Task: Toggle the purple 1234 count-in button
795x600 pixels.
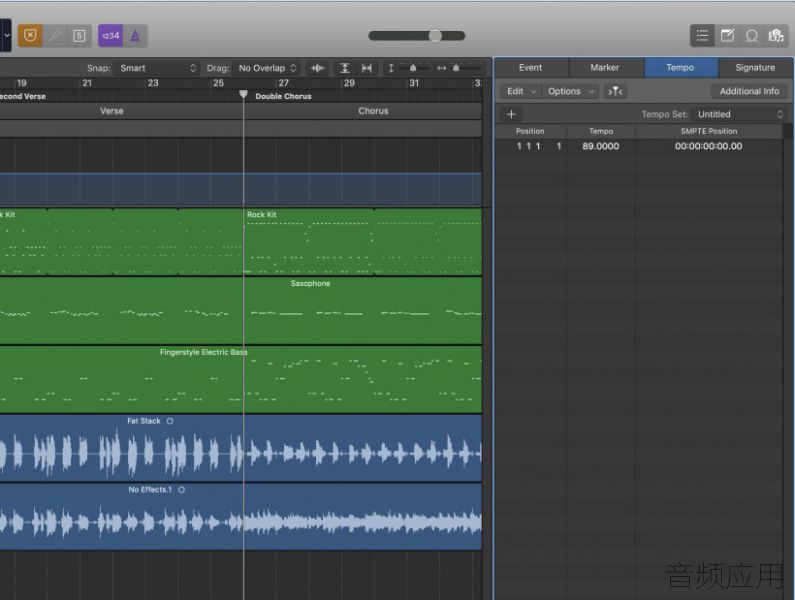Action: [x=111, y=36]
